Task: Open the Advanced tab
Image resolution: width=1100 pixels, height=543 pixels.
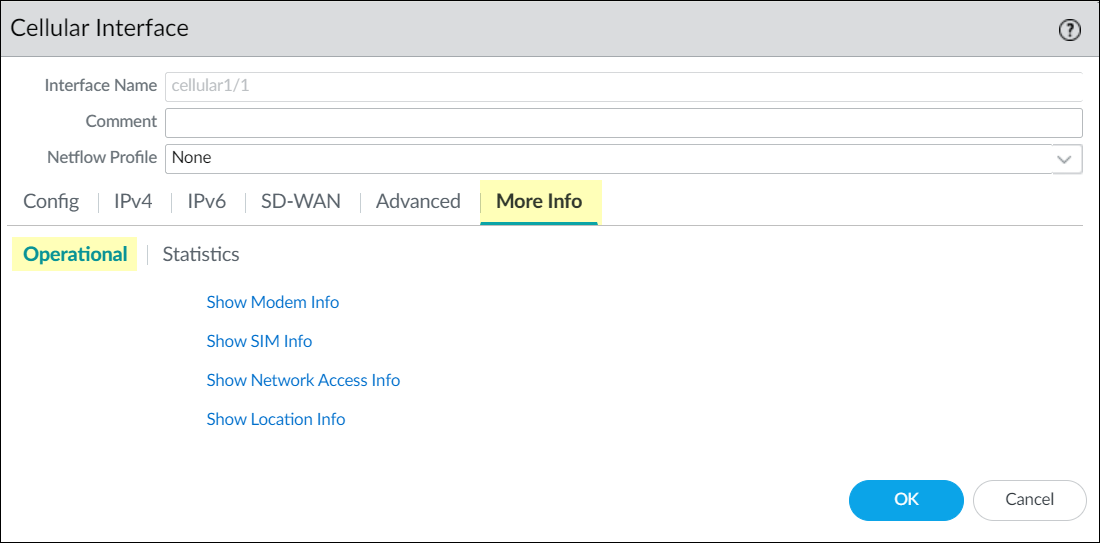Action: tap(418, 201)
